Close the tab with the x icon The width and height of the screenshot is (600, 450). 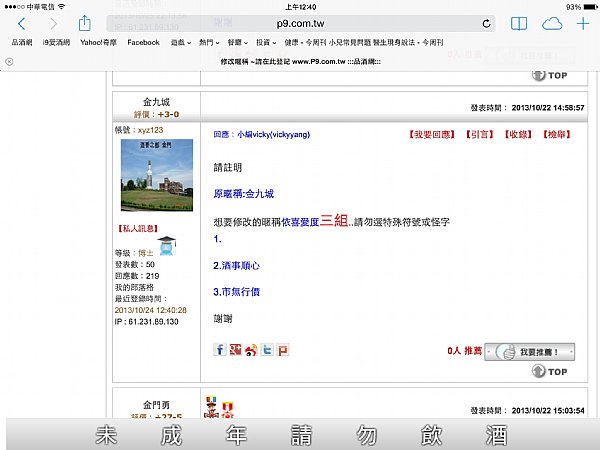point(10,61)
